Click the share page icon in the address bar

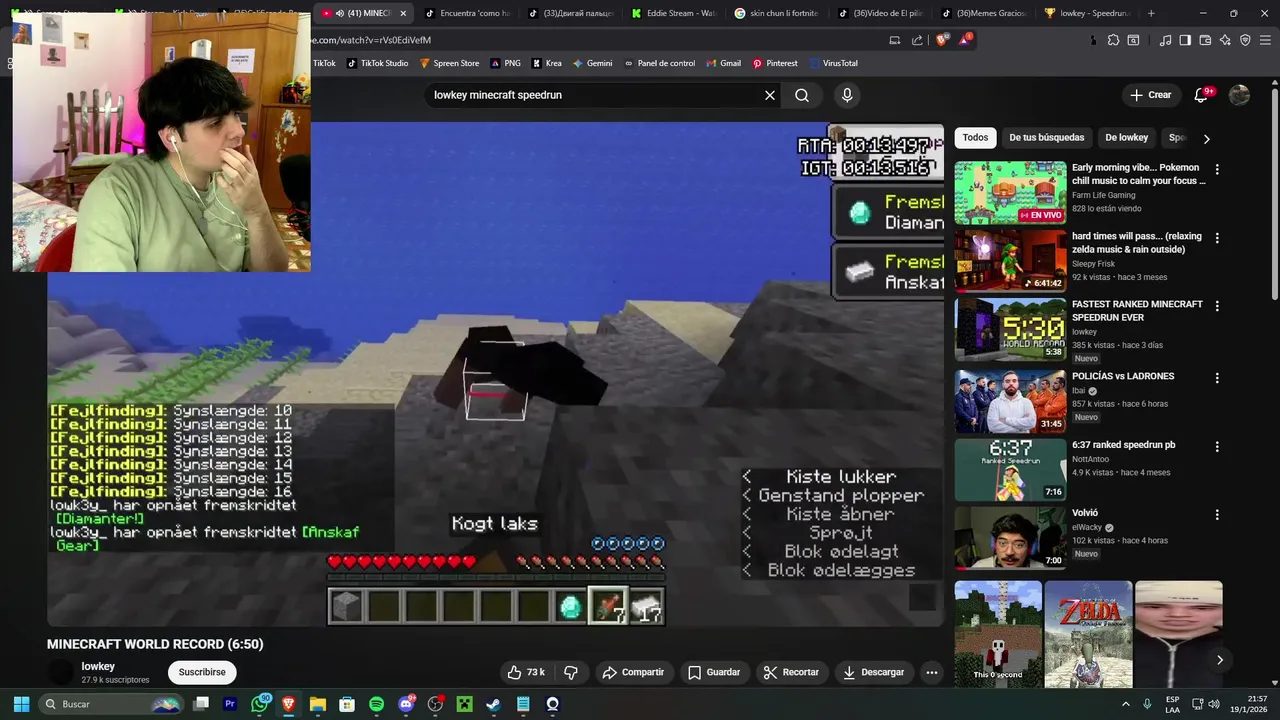918,40
